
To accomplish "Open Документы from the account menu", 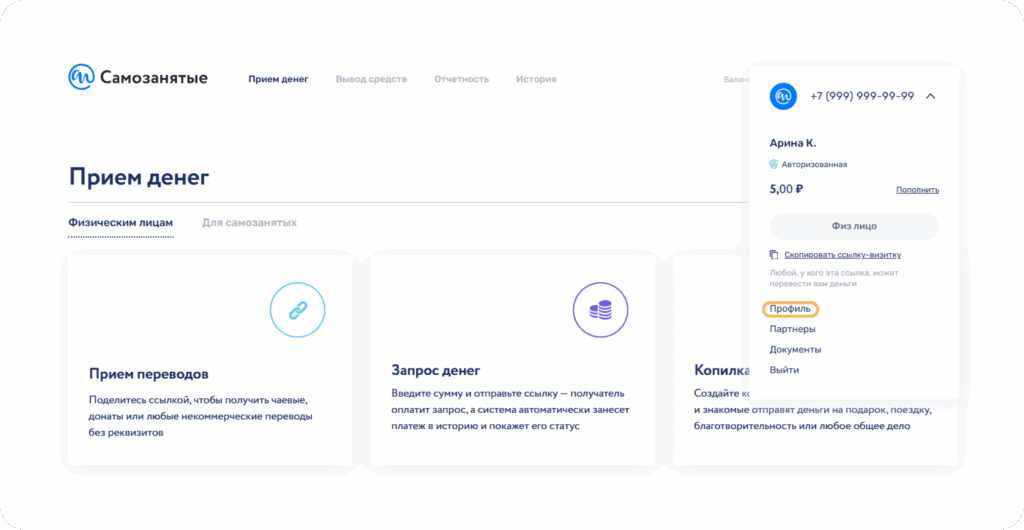I will [795, 349].
